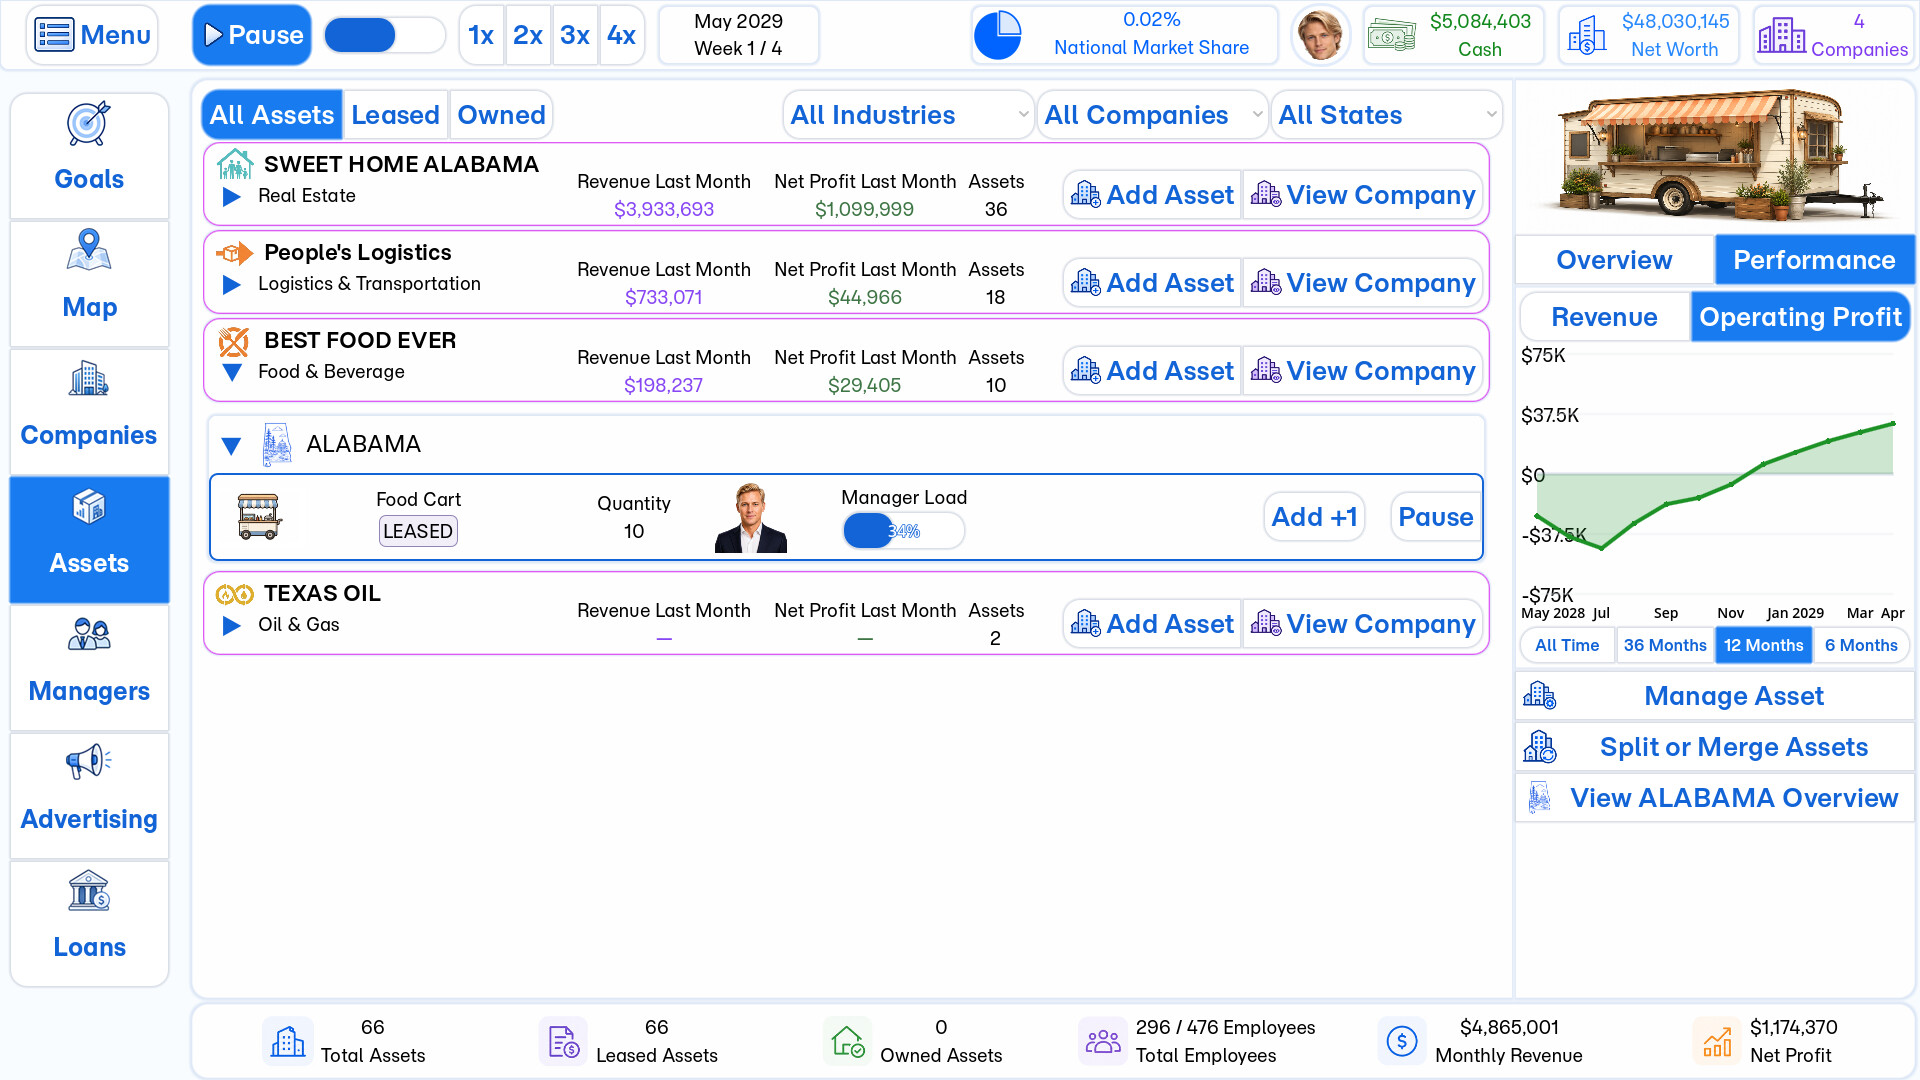Screen dimensions: 1920x1080
Task: Click Split or Merge Assets
Action: click(1715, 747)
